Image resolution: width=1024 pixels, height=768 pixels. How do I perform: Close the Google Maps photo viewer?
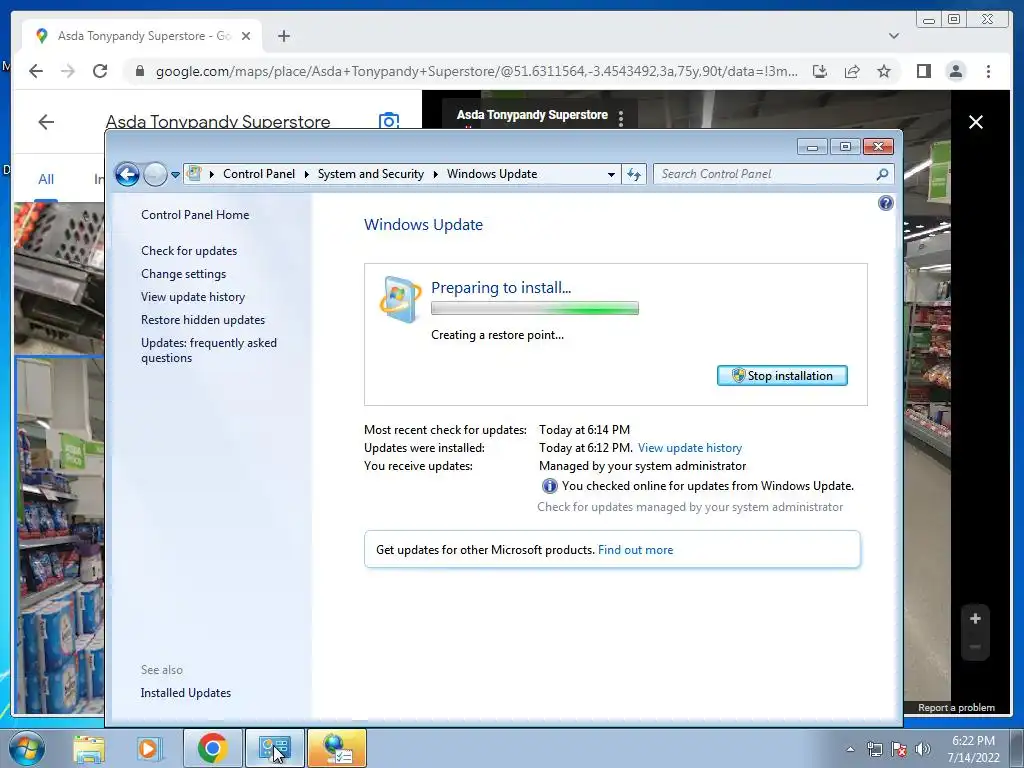point(976,122)
